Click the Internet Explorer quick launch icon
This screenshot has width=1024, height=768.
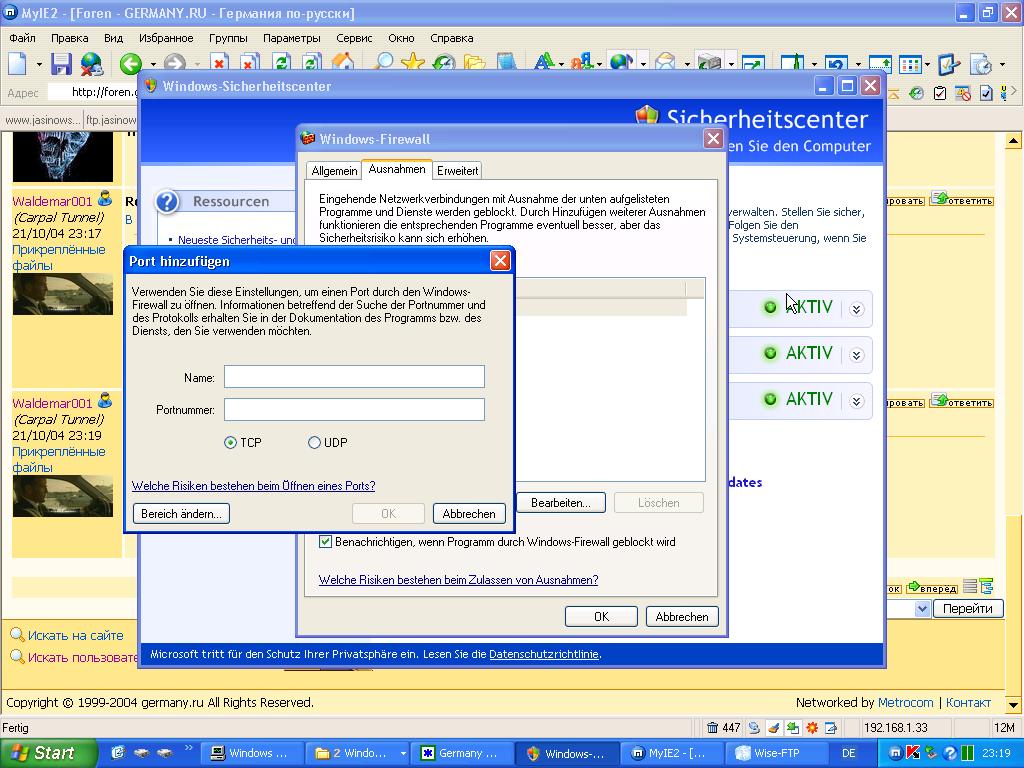118,753
